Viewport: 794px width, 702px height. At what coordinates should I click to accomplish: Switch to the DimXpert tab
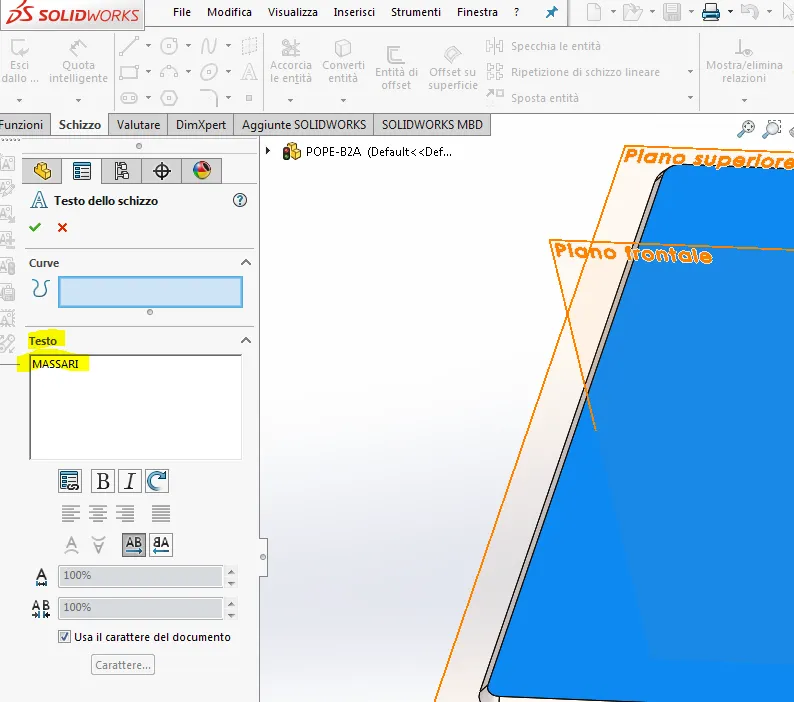(x=201, y=125)
